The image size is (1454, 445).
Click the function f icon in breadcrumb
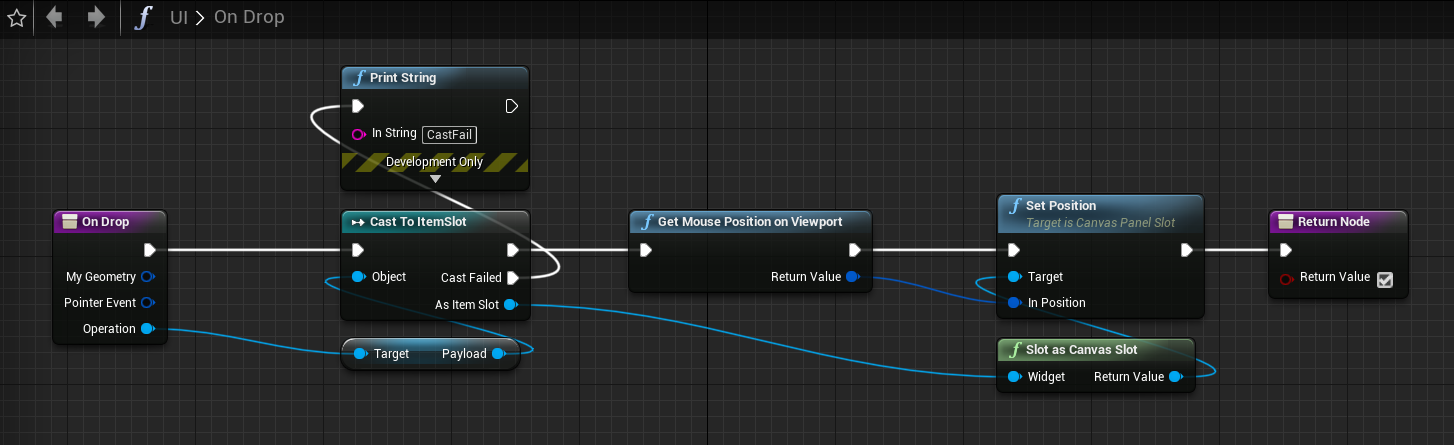(x=144, y=18)
